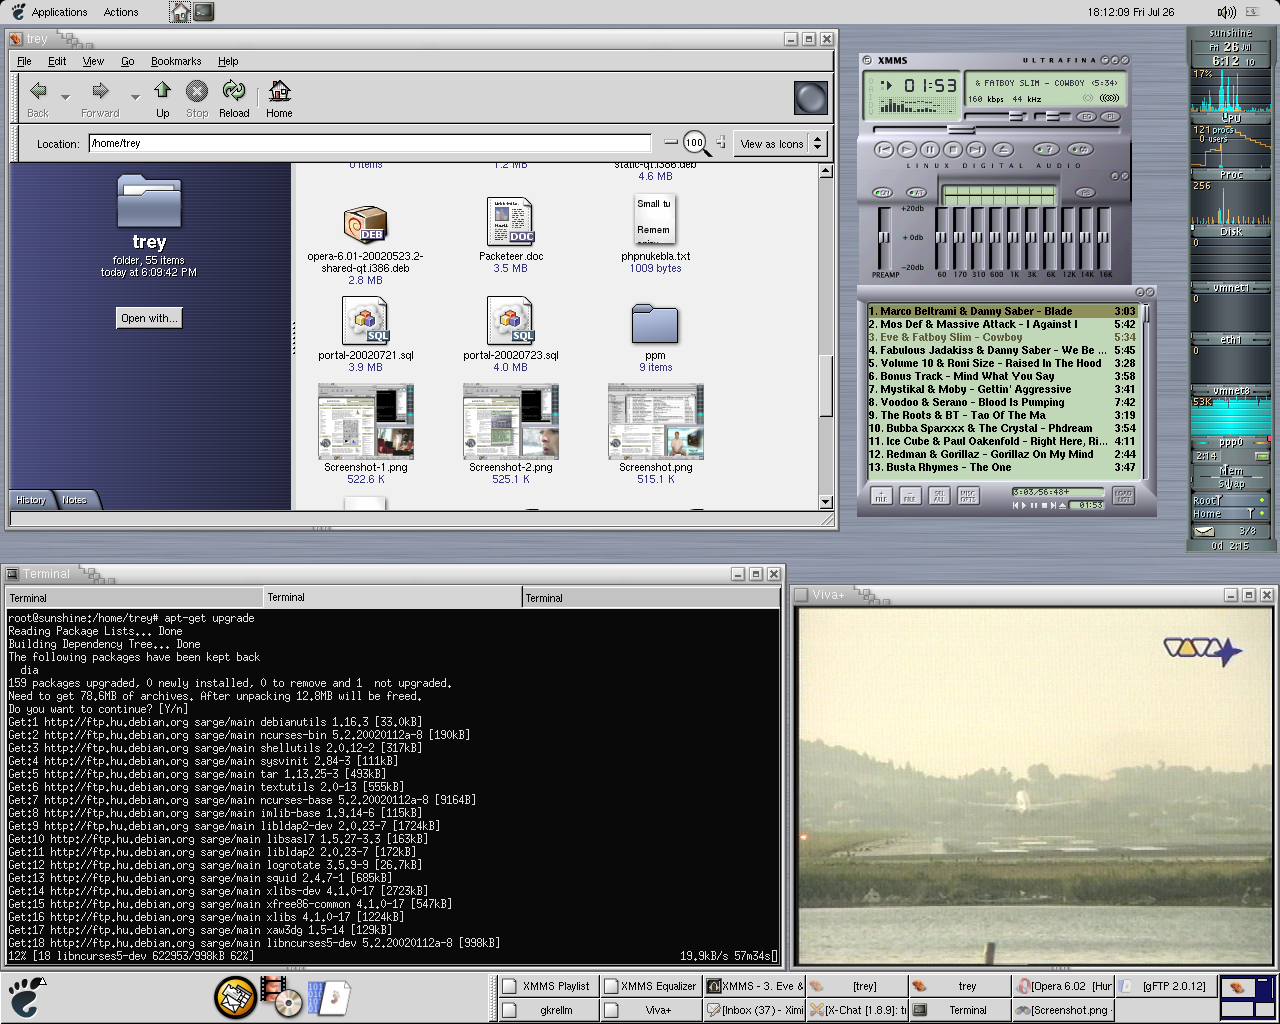This screenshot has width=1280, height=1024.
Task: Reload the /home/trey folder view
Action: 234,98
